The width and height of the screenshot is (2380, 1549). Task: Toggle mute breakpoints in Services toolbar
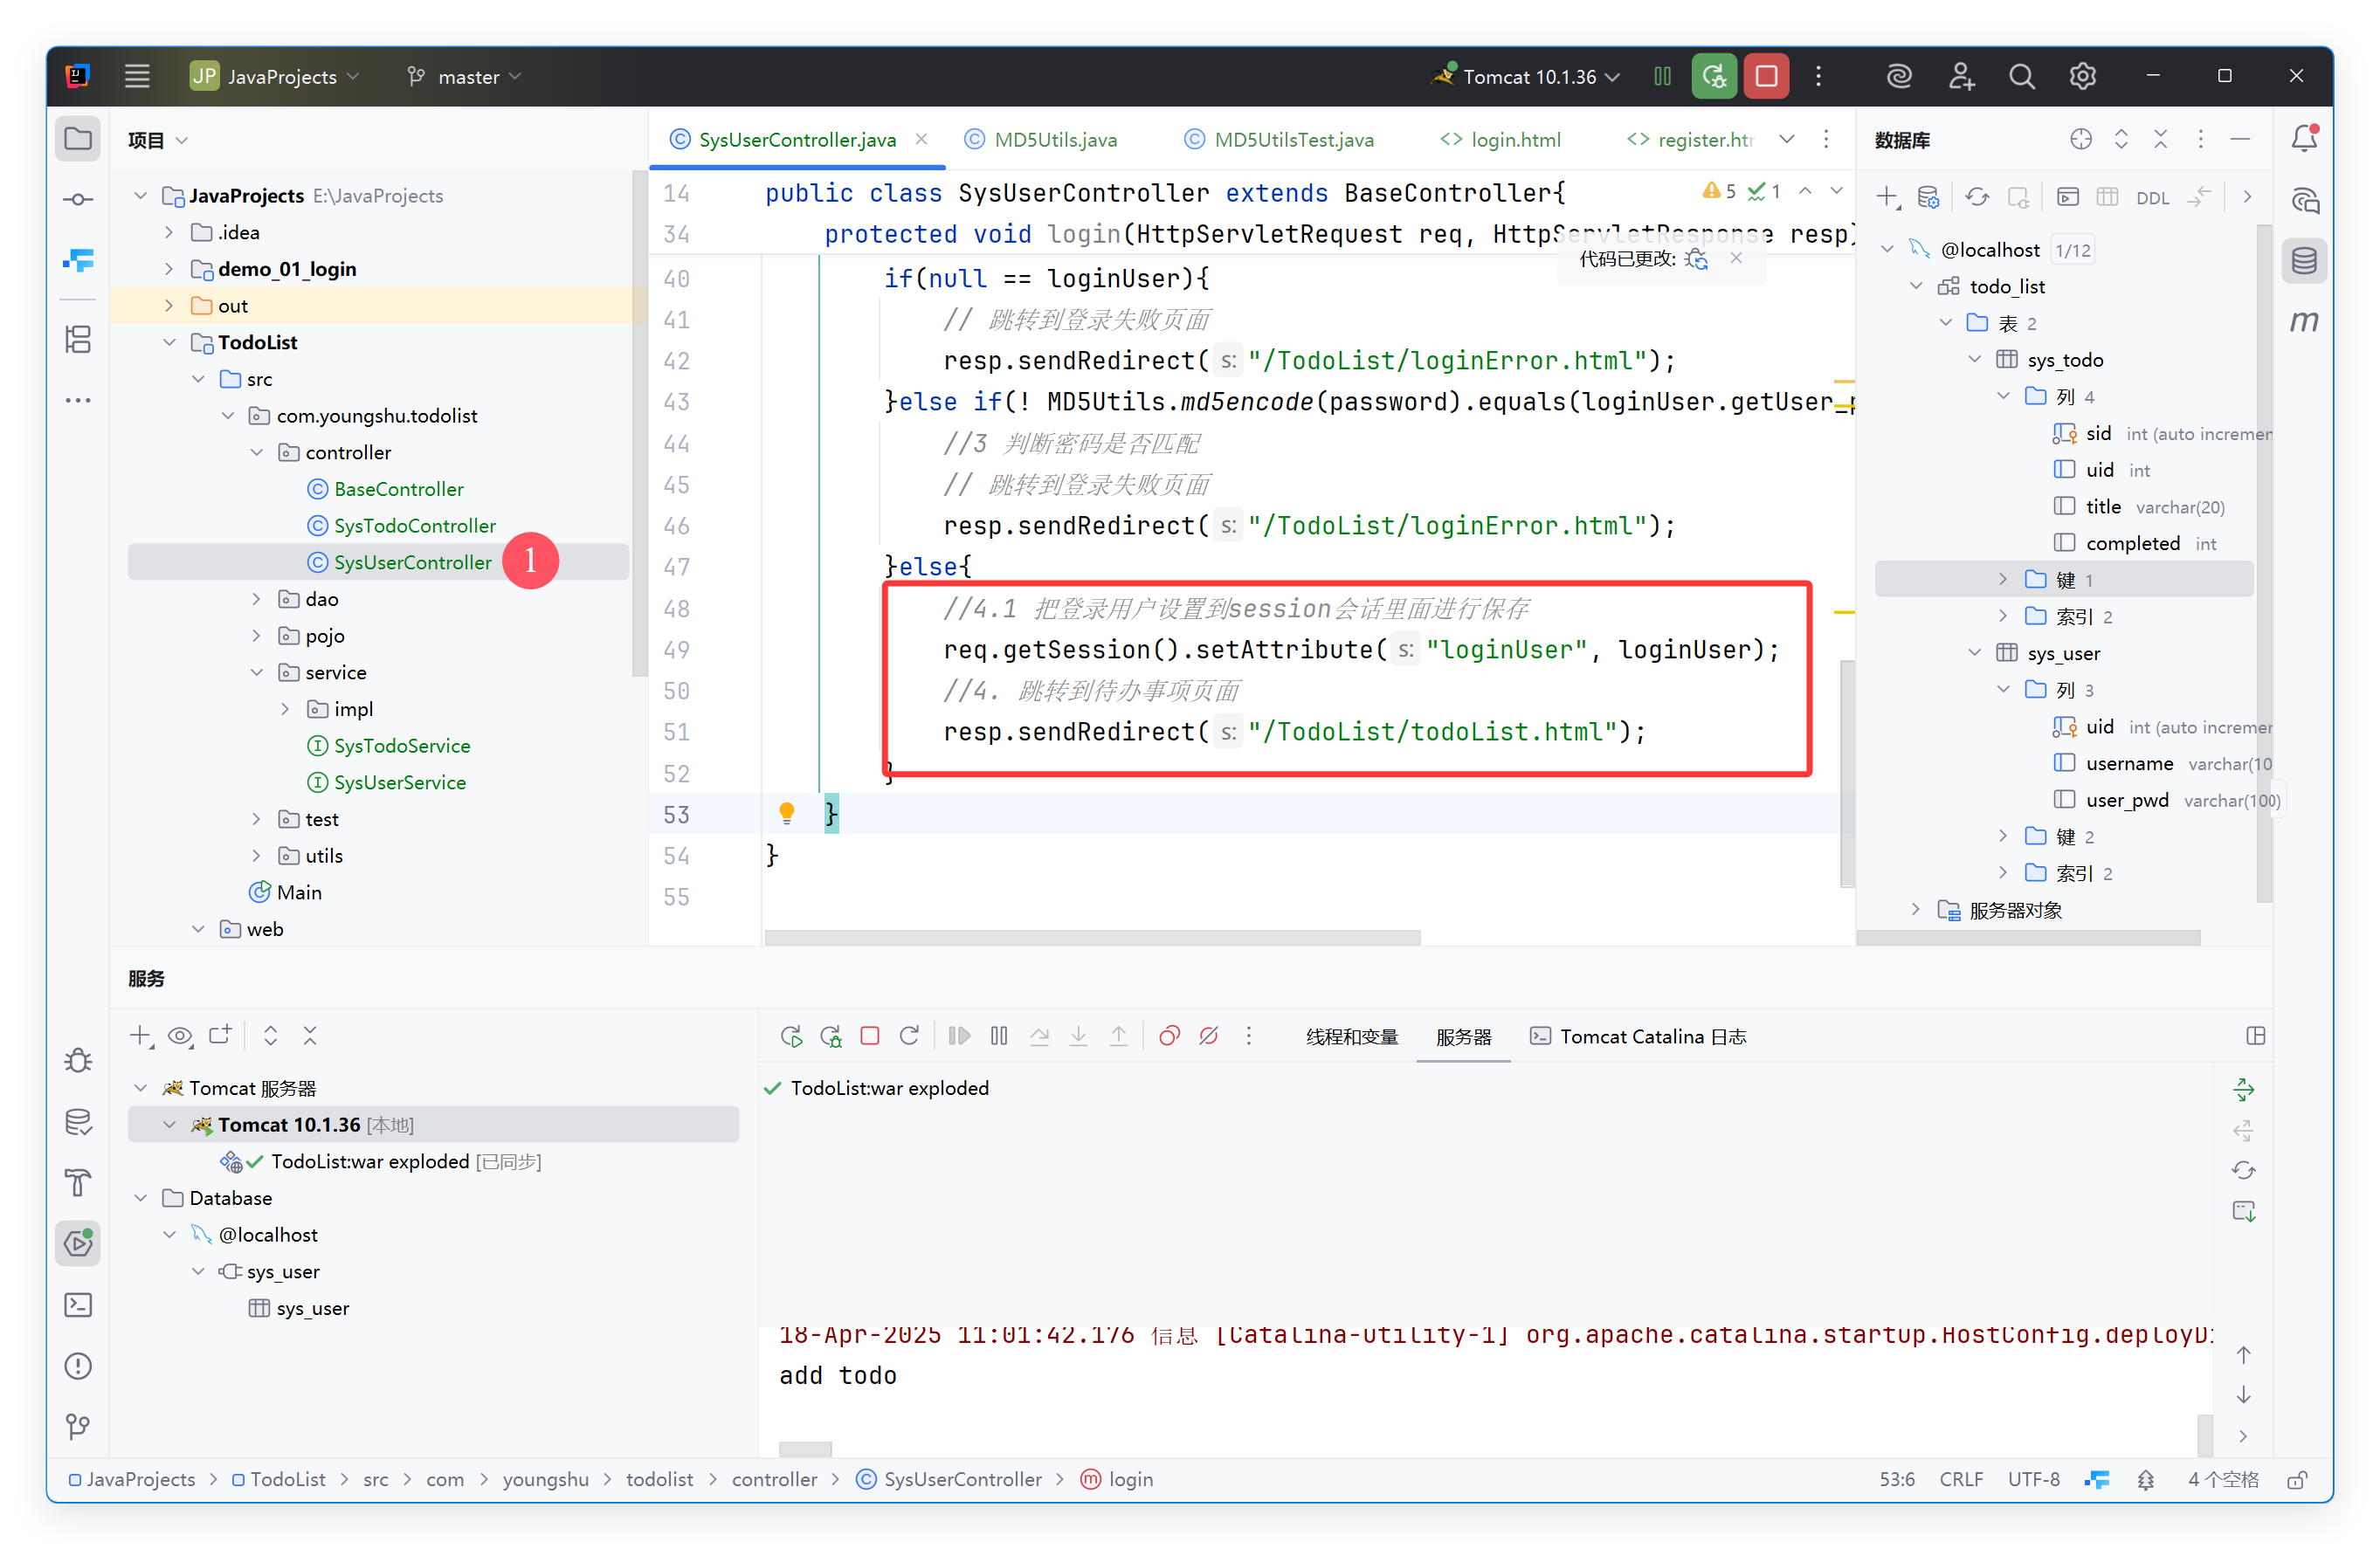(x=1208, y=1036)
